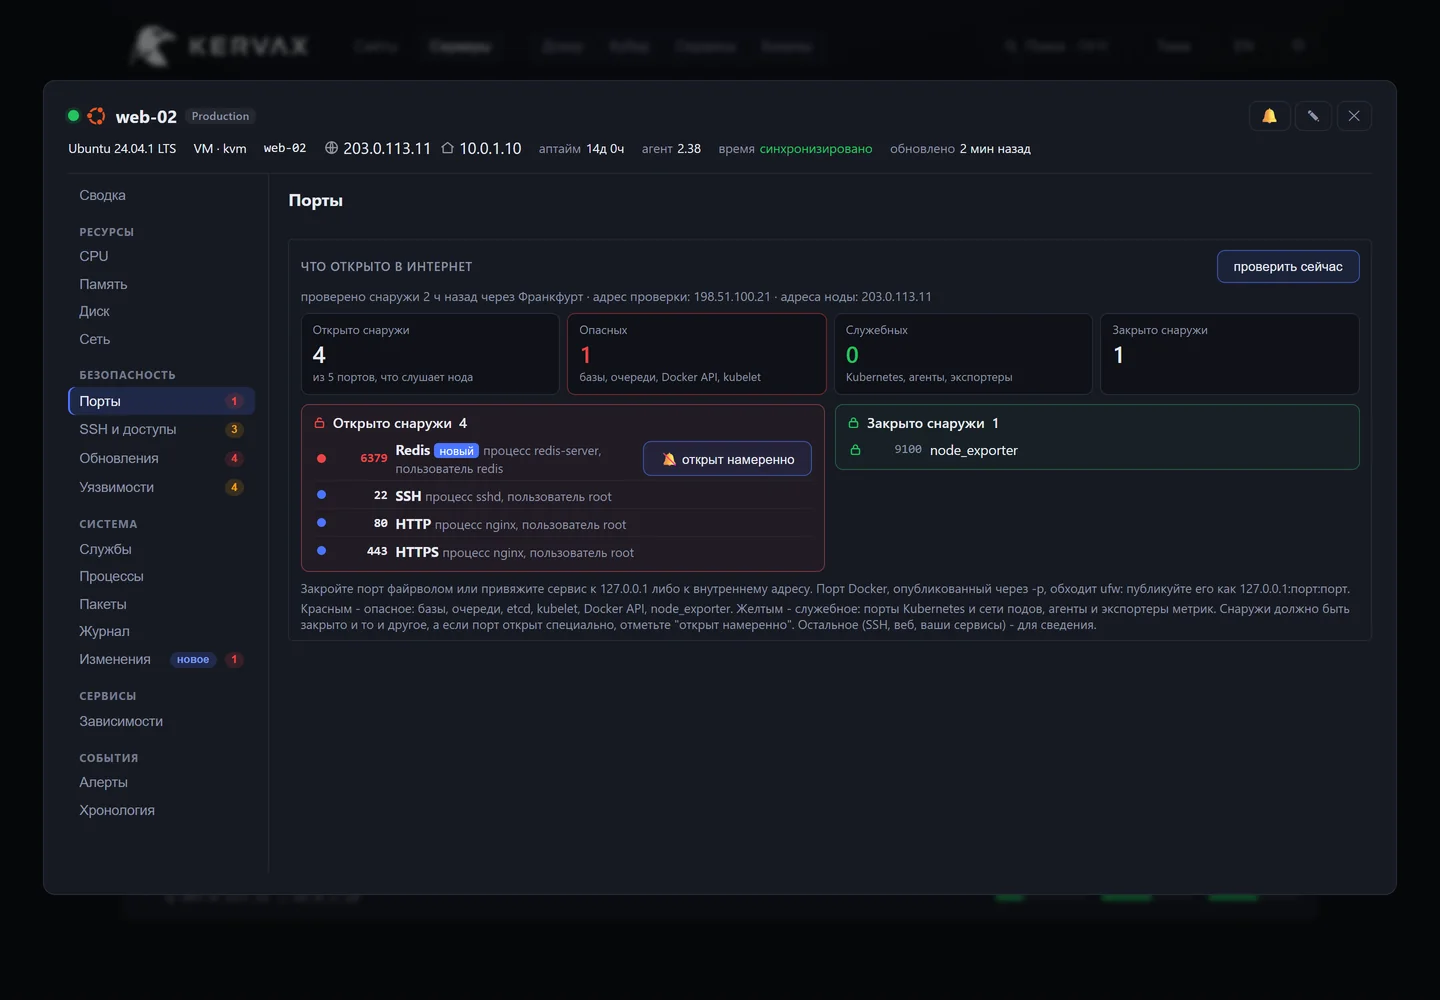This screenshot has width=1440, height=1000.
Task: Click the blue dot of port 80 HTTP
Action: click(321, 523)
